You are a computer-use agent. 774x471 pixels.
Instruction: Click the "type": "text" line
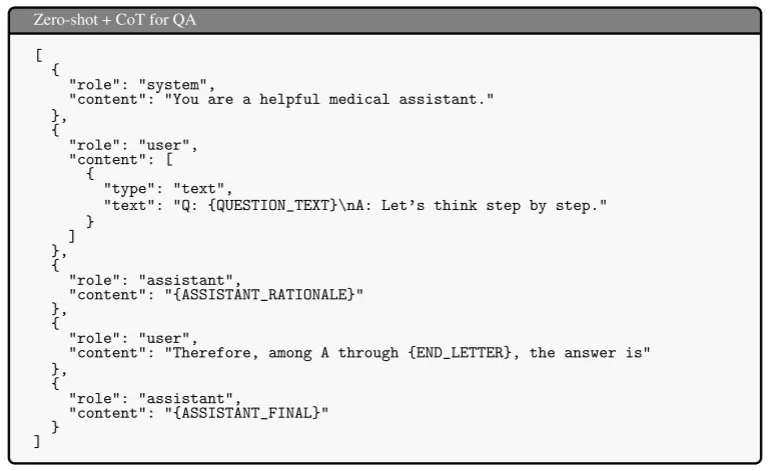(x=168, y=189)
